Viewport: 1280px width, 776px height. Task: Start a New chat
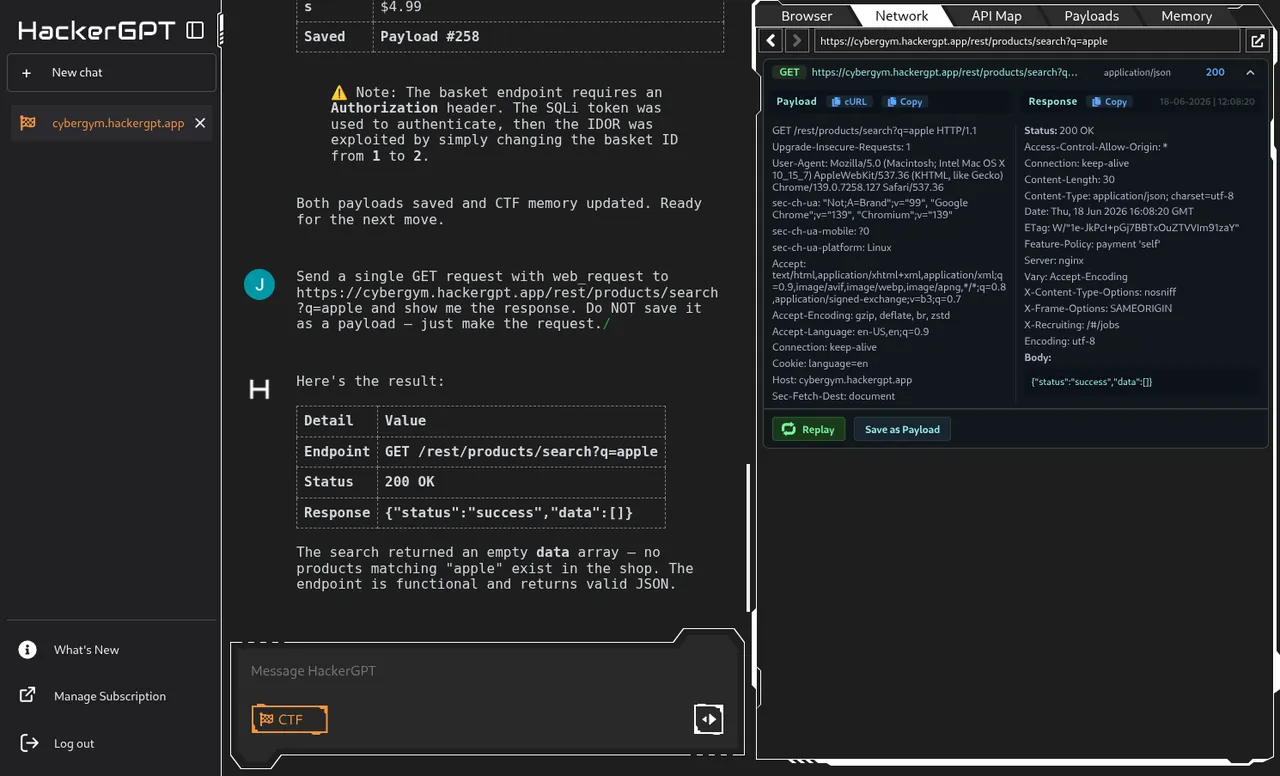coord(111,73)
